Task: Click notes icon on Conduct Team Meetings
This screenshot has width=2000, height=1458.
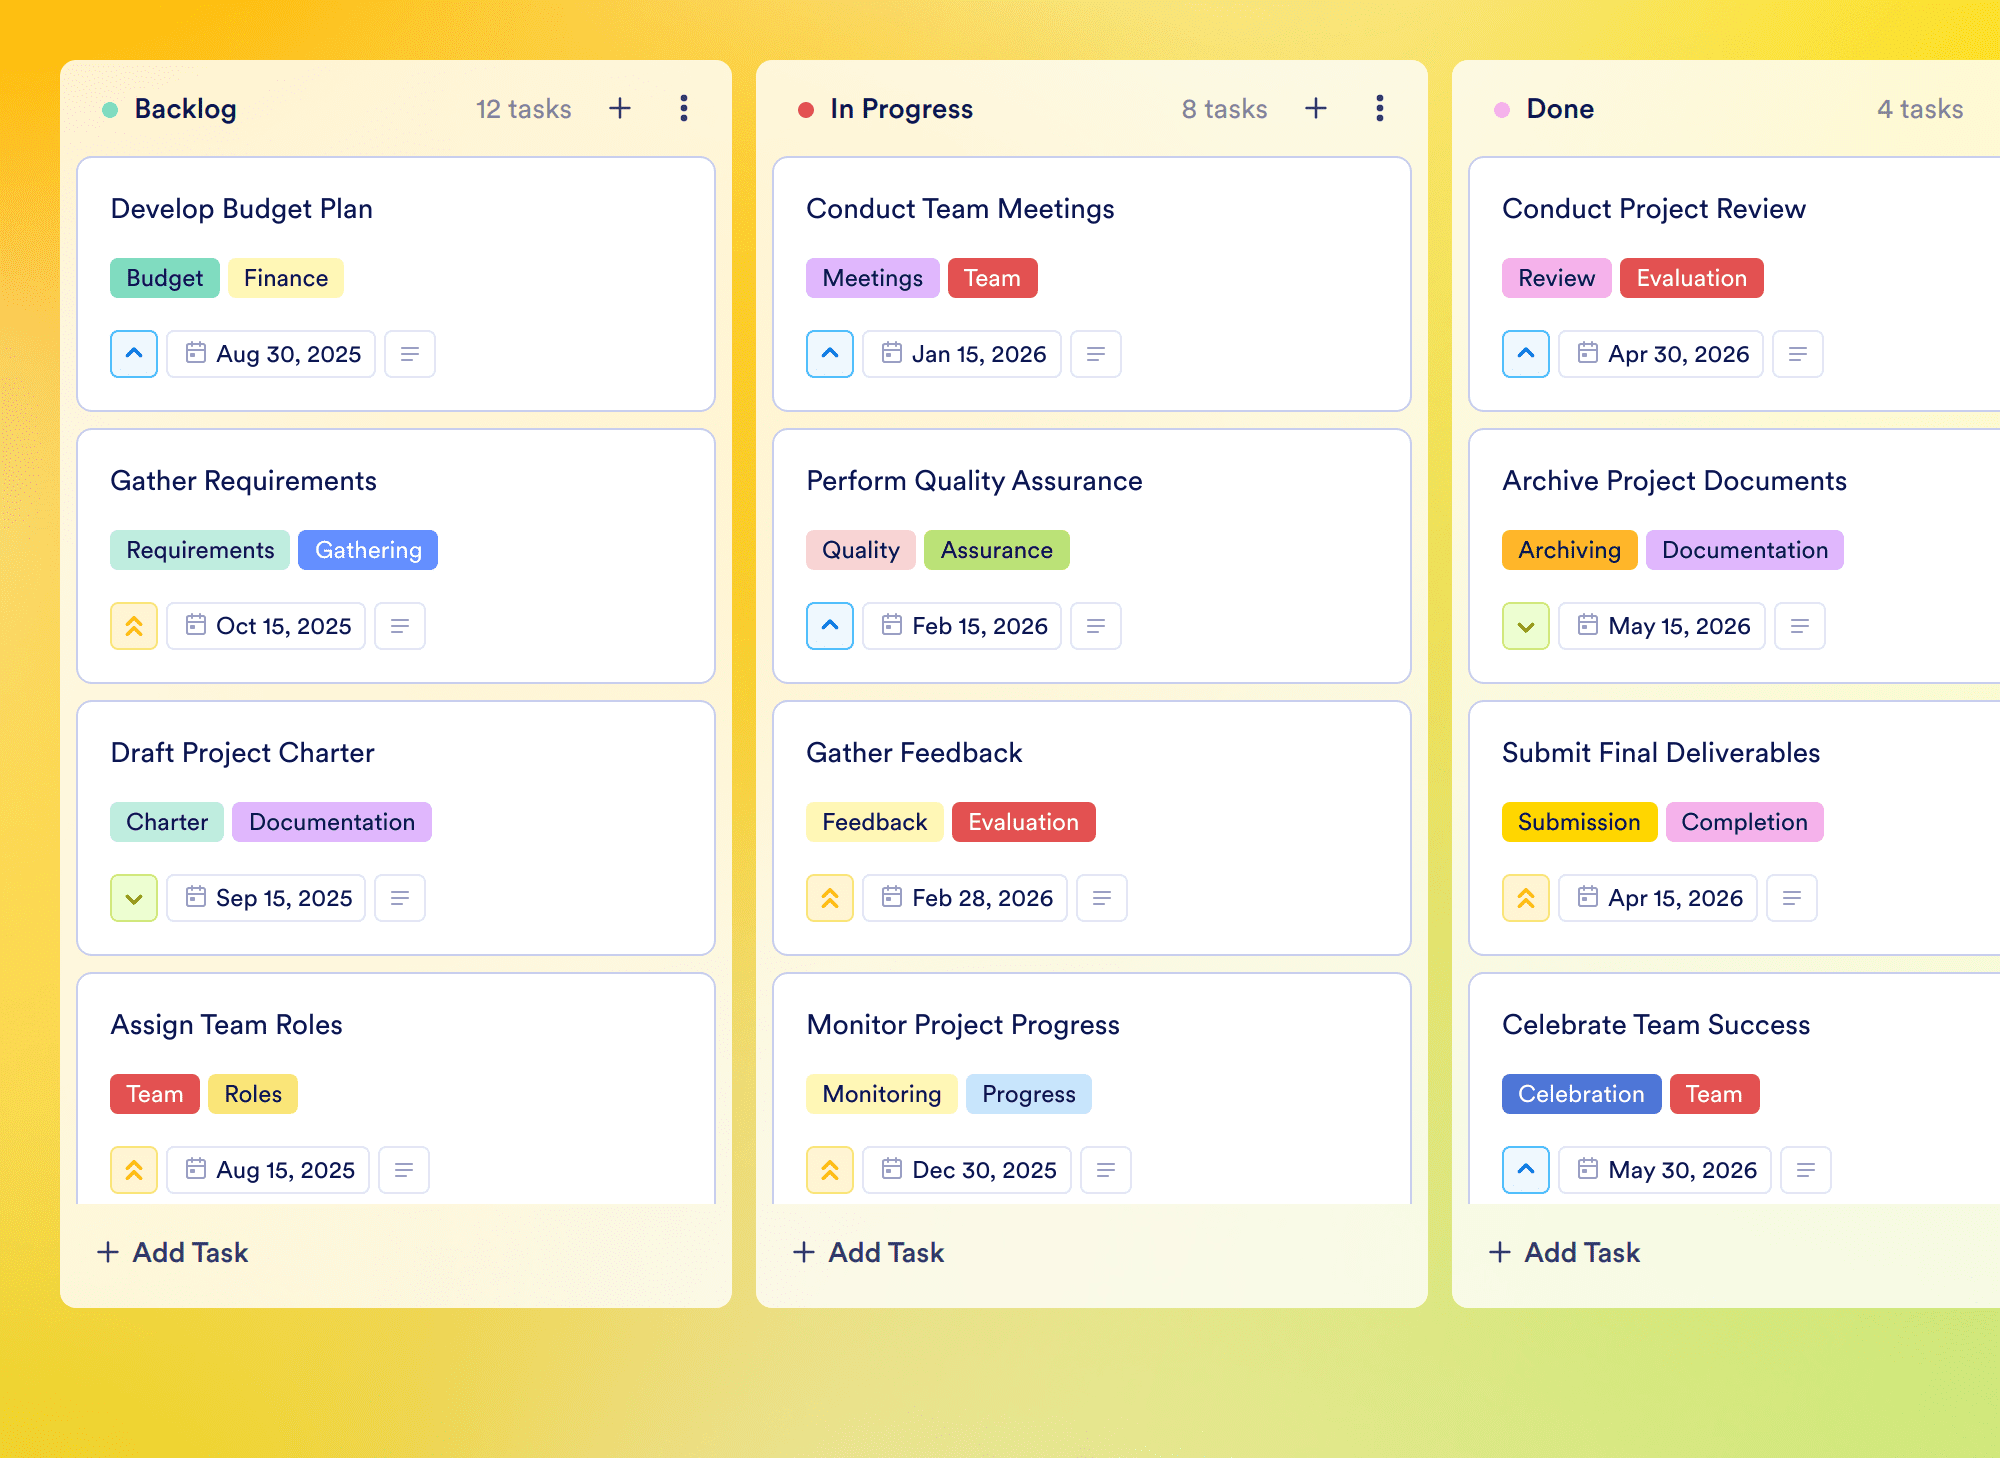Action: click(1096, 354)
